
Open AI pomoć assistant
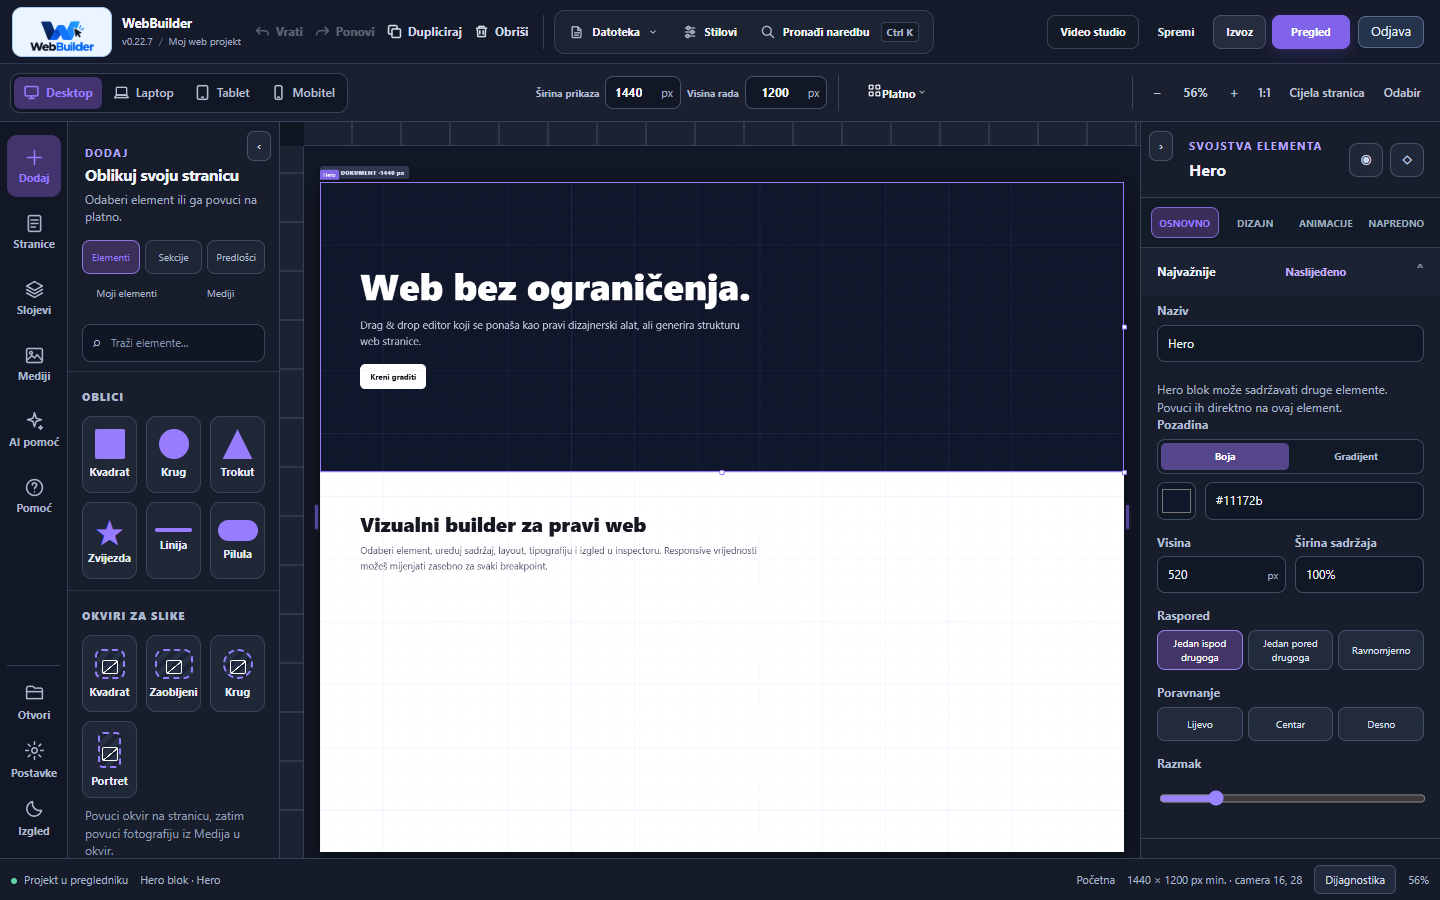click(x=34, y=430)
